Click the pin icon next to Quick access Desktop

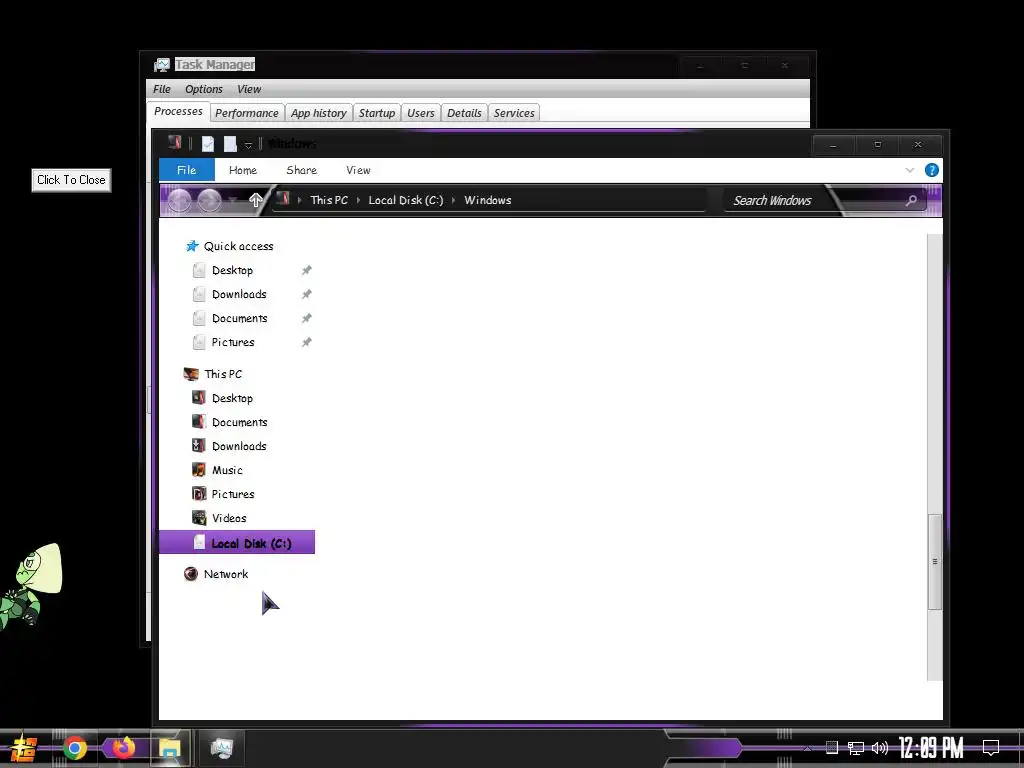point(306,270)
